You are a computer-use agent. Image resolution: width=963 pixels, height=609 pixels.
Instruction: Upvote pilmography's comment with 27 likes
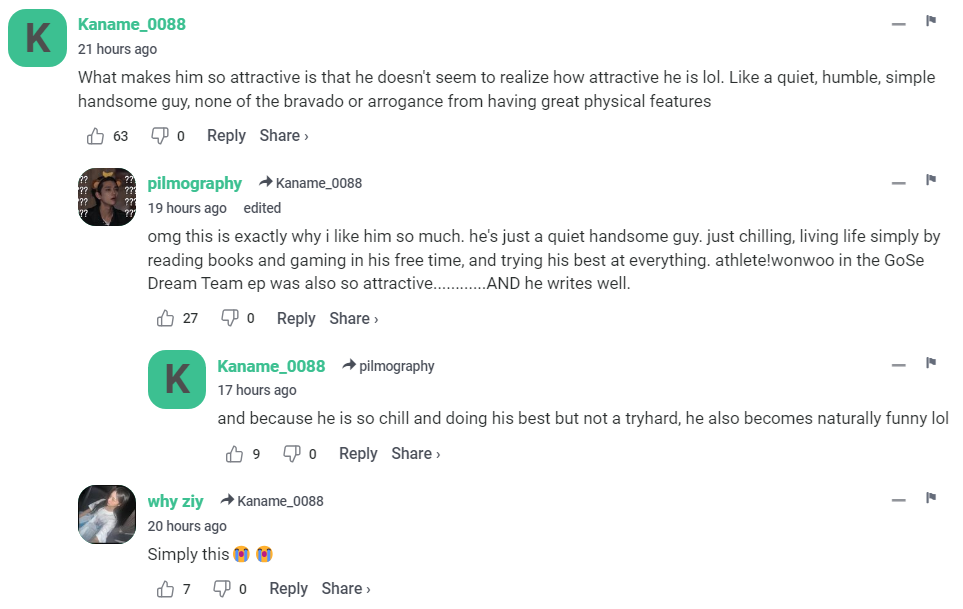pyautogui.click(x=166, y=319)
